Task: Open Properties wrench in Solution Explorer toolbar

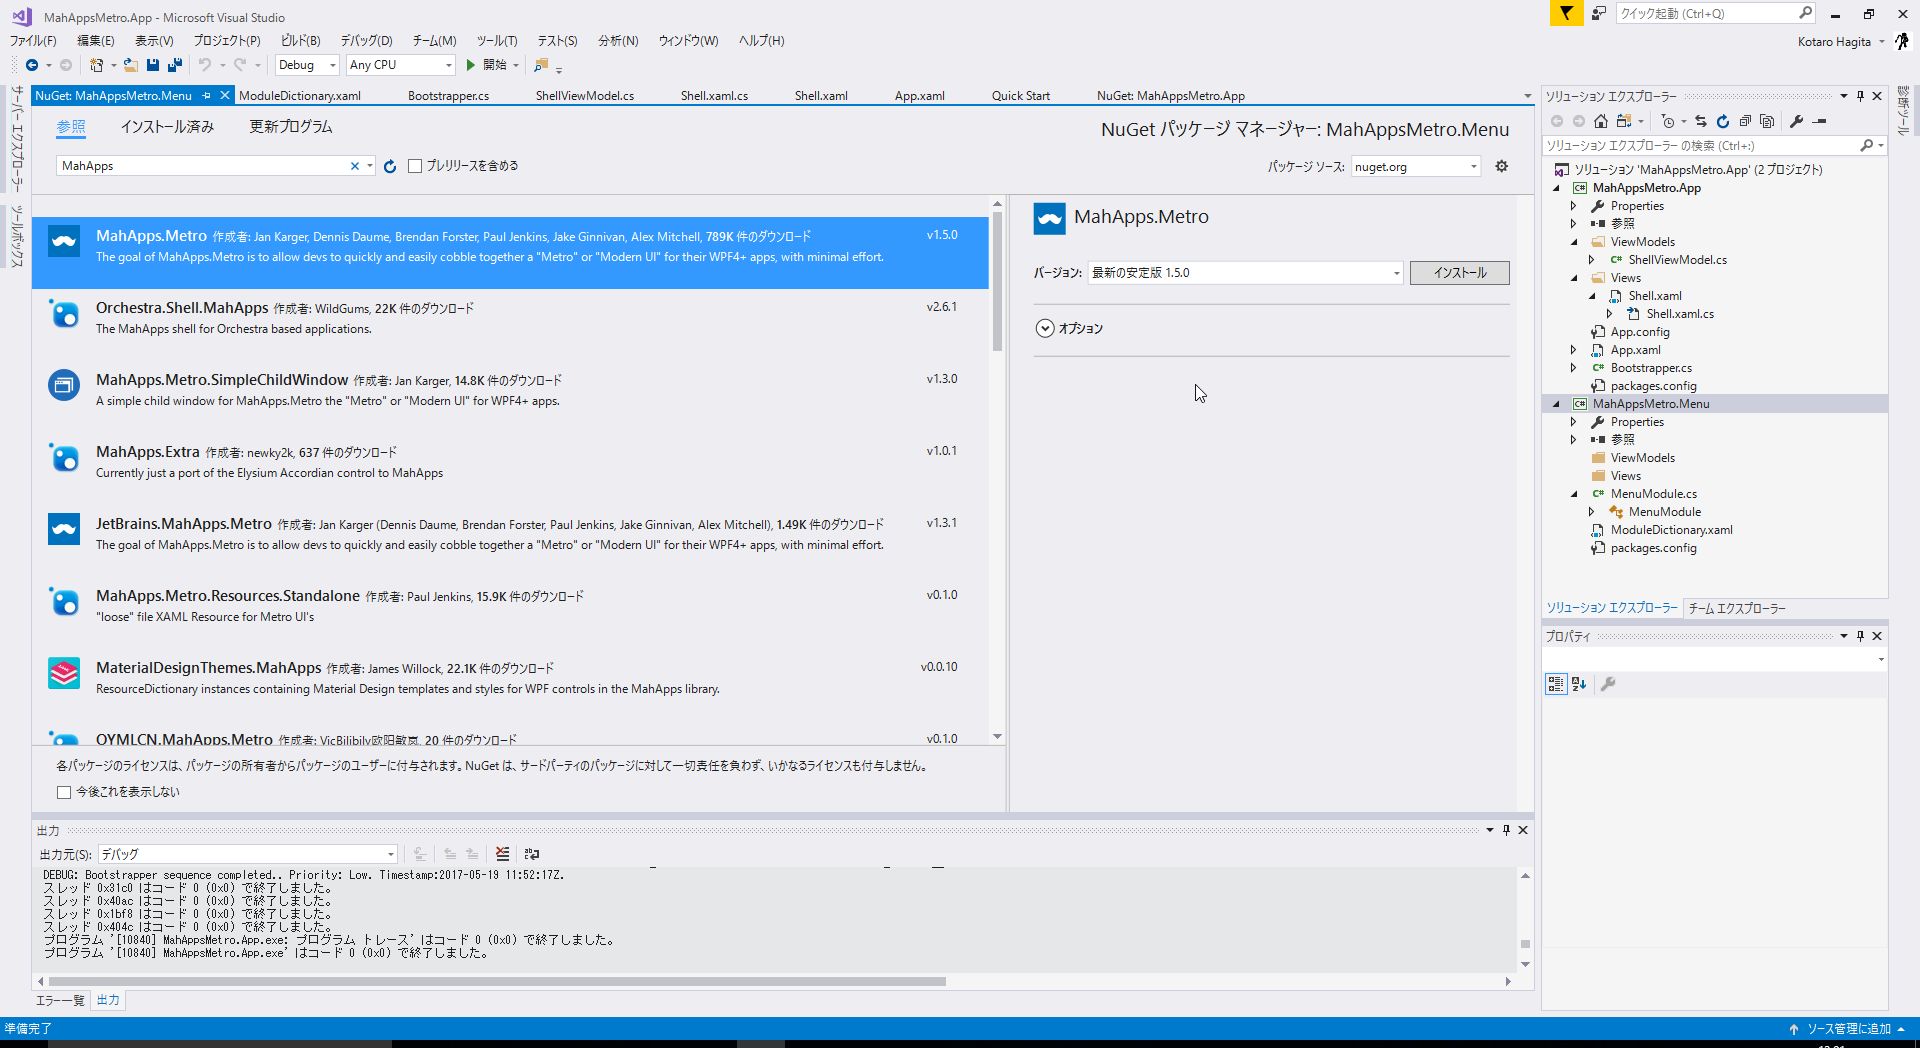Action: click(x=1796, y=121)
